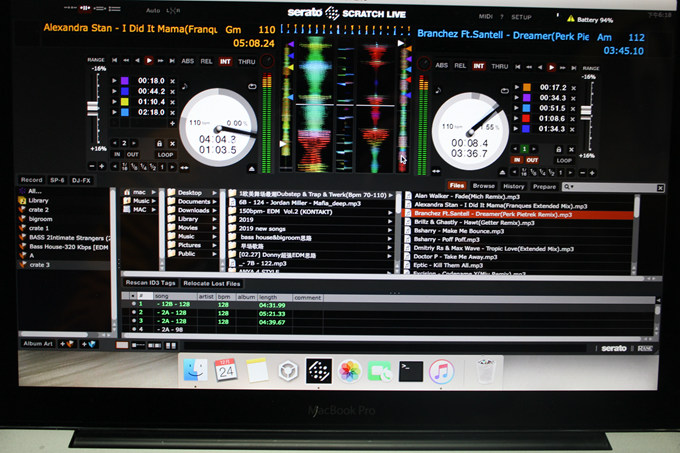
Task: Click the right deck repeat icon
Action: tap(504, 91)
